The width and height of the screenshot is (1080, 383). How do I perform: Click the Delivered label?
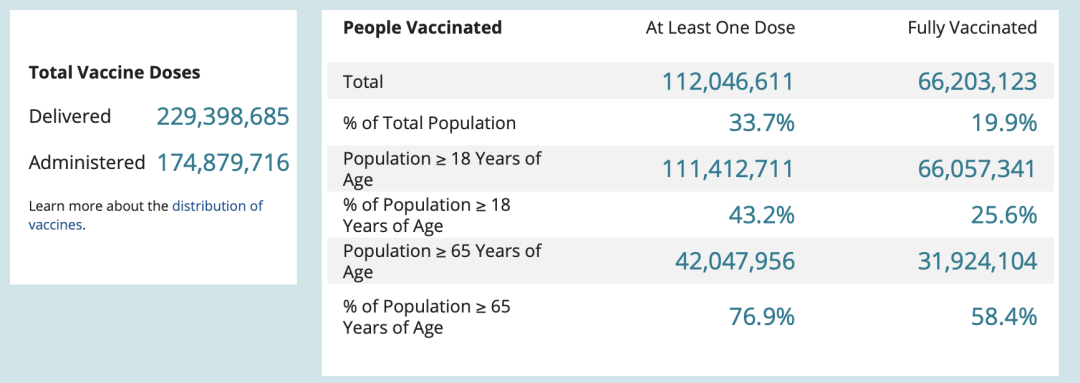tap(70, 116)
